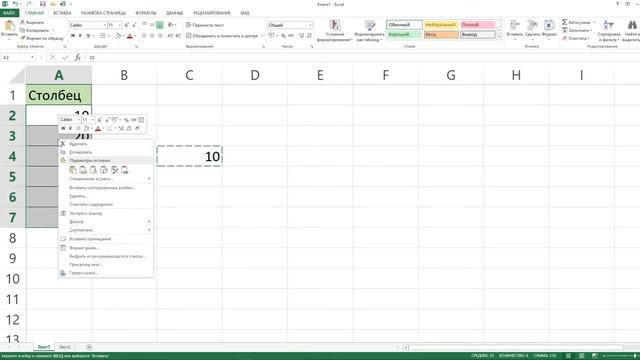
Task: Select the Плохой cell style
Action: click(x=478, y=25)
